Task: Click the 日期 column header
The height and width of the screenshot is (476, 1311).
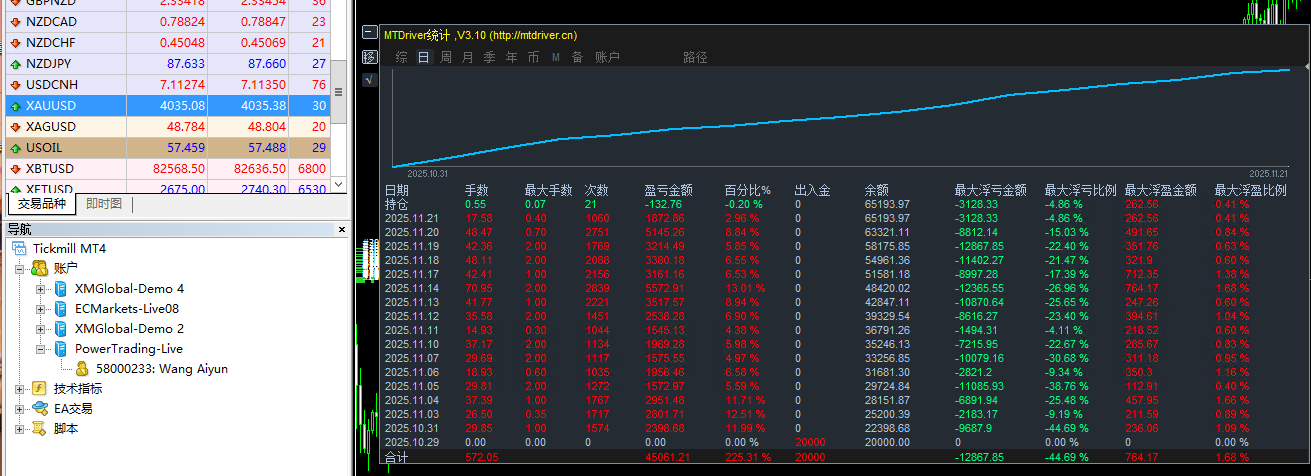Action: point(397,190)
